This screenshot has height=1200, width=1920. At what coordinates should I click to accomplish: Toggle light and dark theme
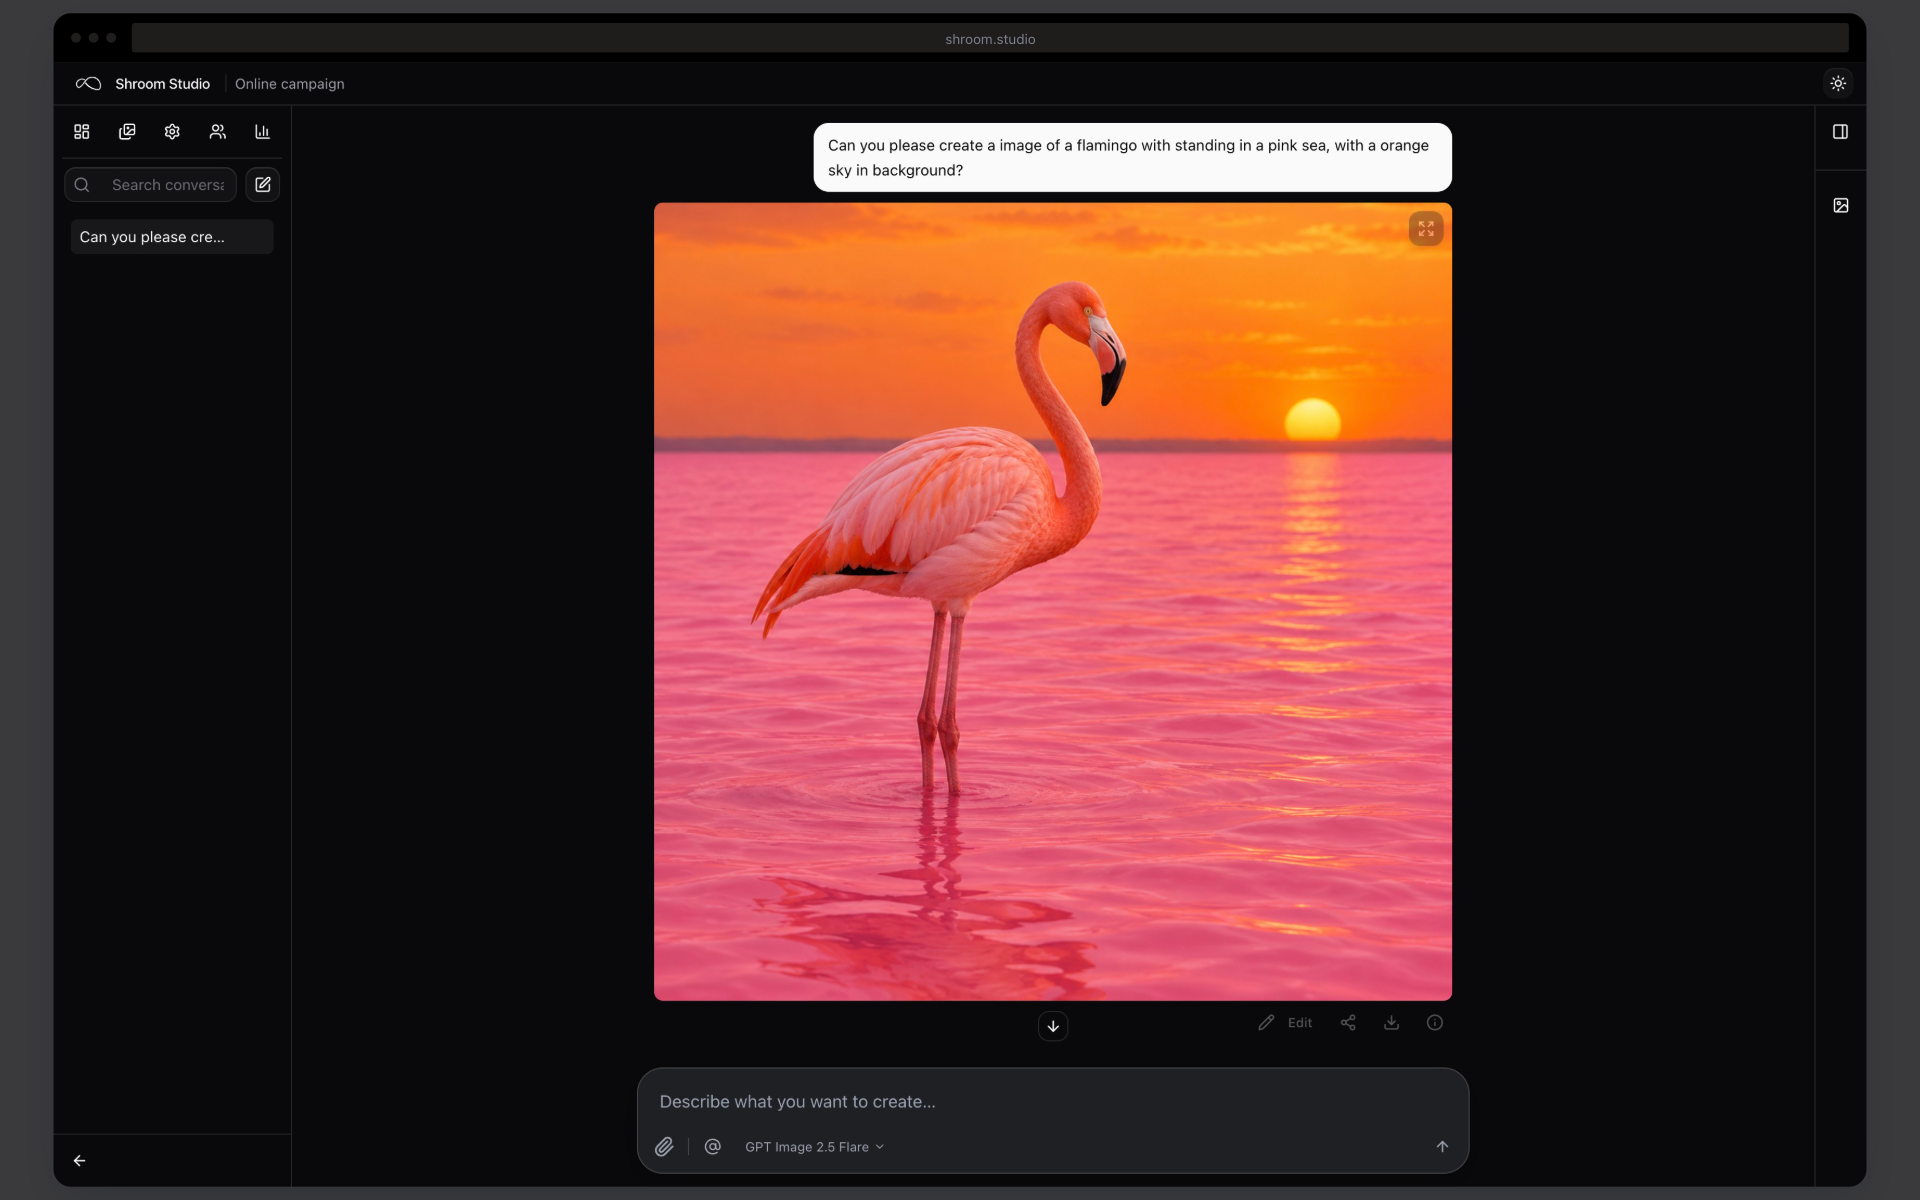point(1838,84)
